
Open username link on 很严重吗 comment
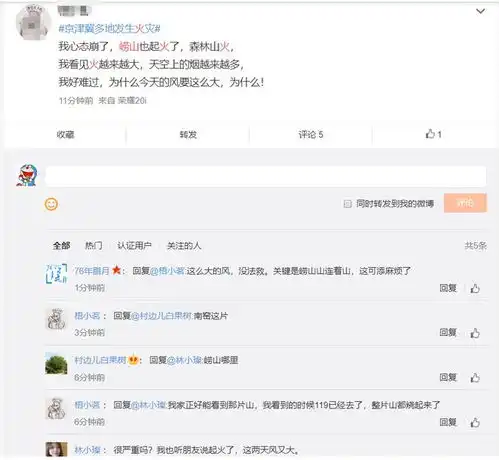click(87, 450)
